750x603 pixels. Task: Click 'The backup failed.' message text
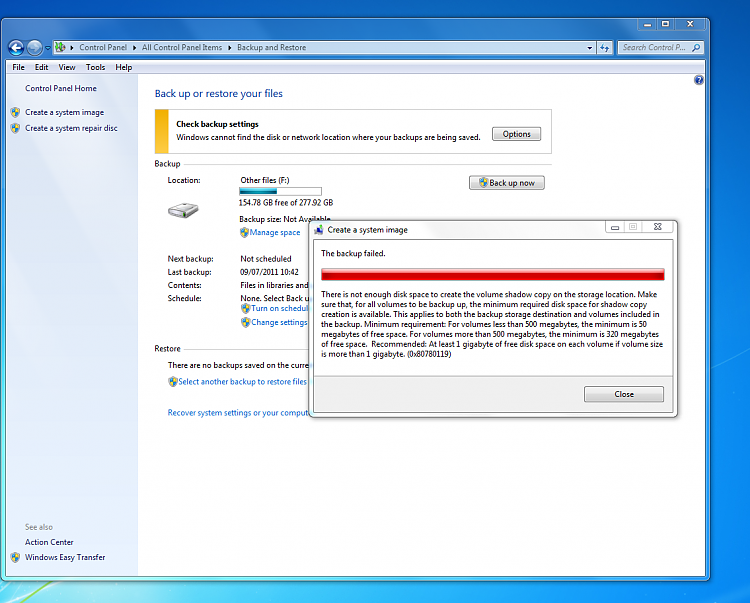click(353, 253)
